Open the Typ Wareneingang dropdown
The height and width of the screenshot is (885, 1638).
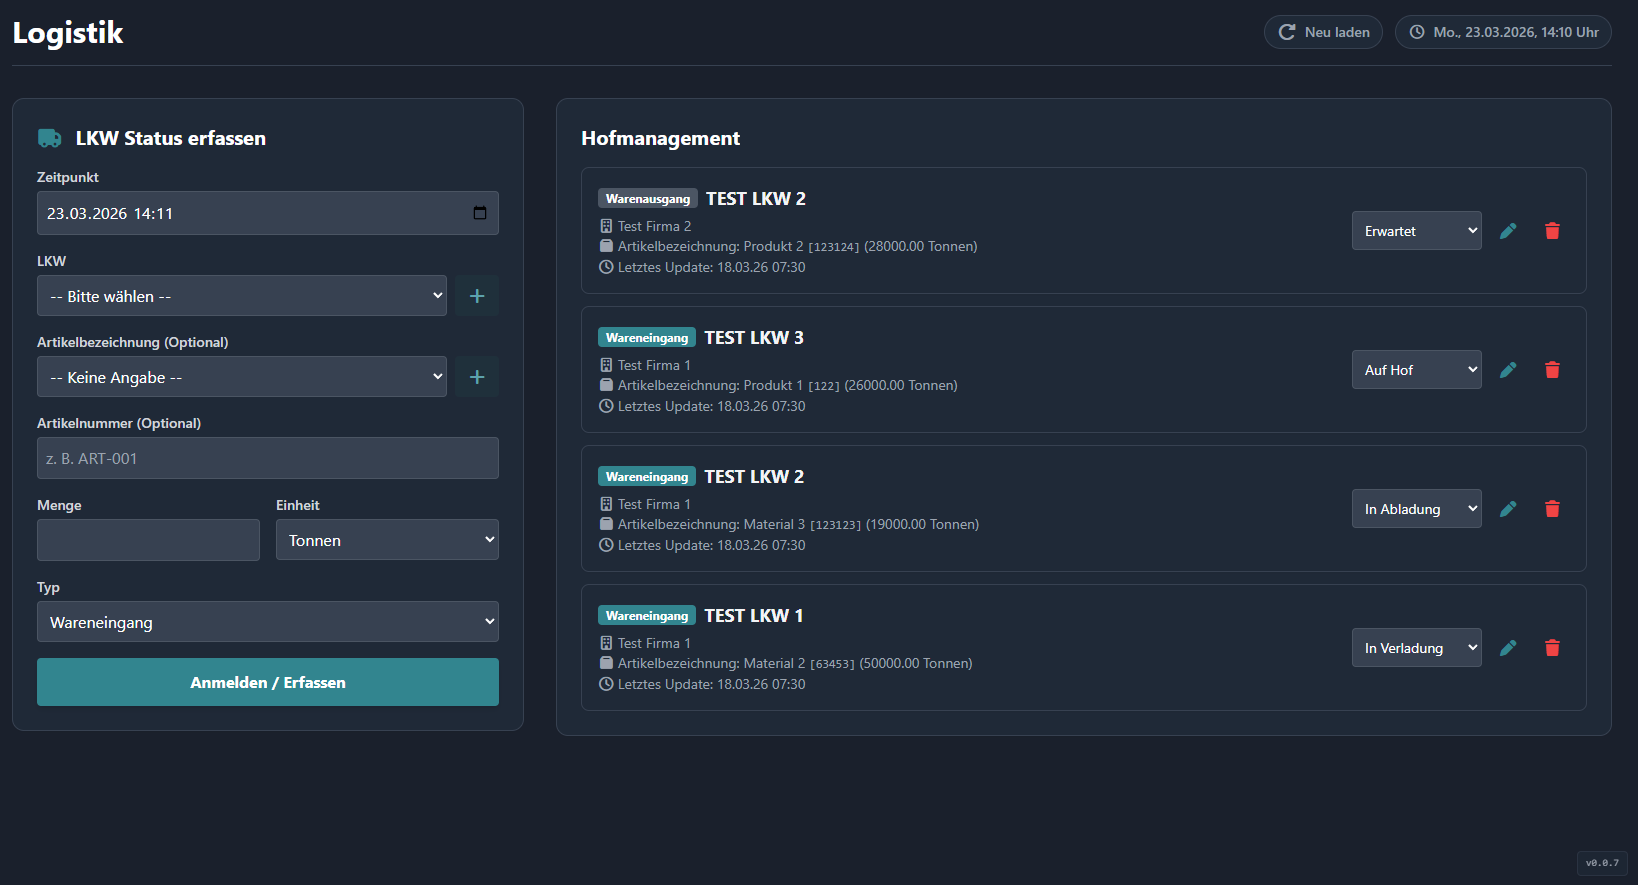(x=267, y=622)
